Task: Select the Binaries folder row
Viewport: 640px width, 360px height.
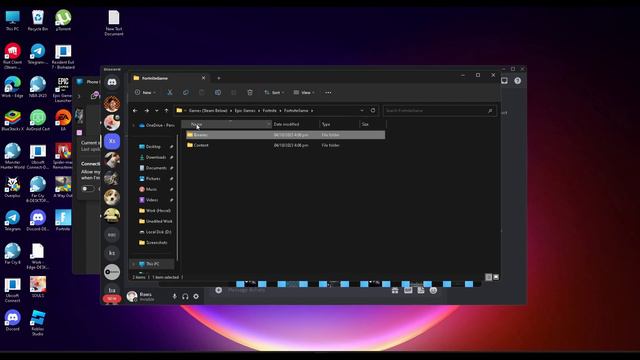Action: (x=285, y=135)
